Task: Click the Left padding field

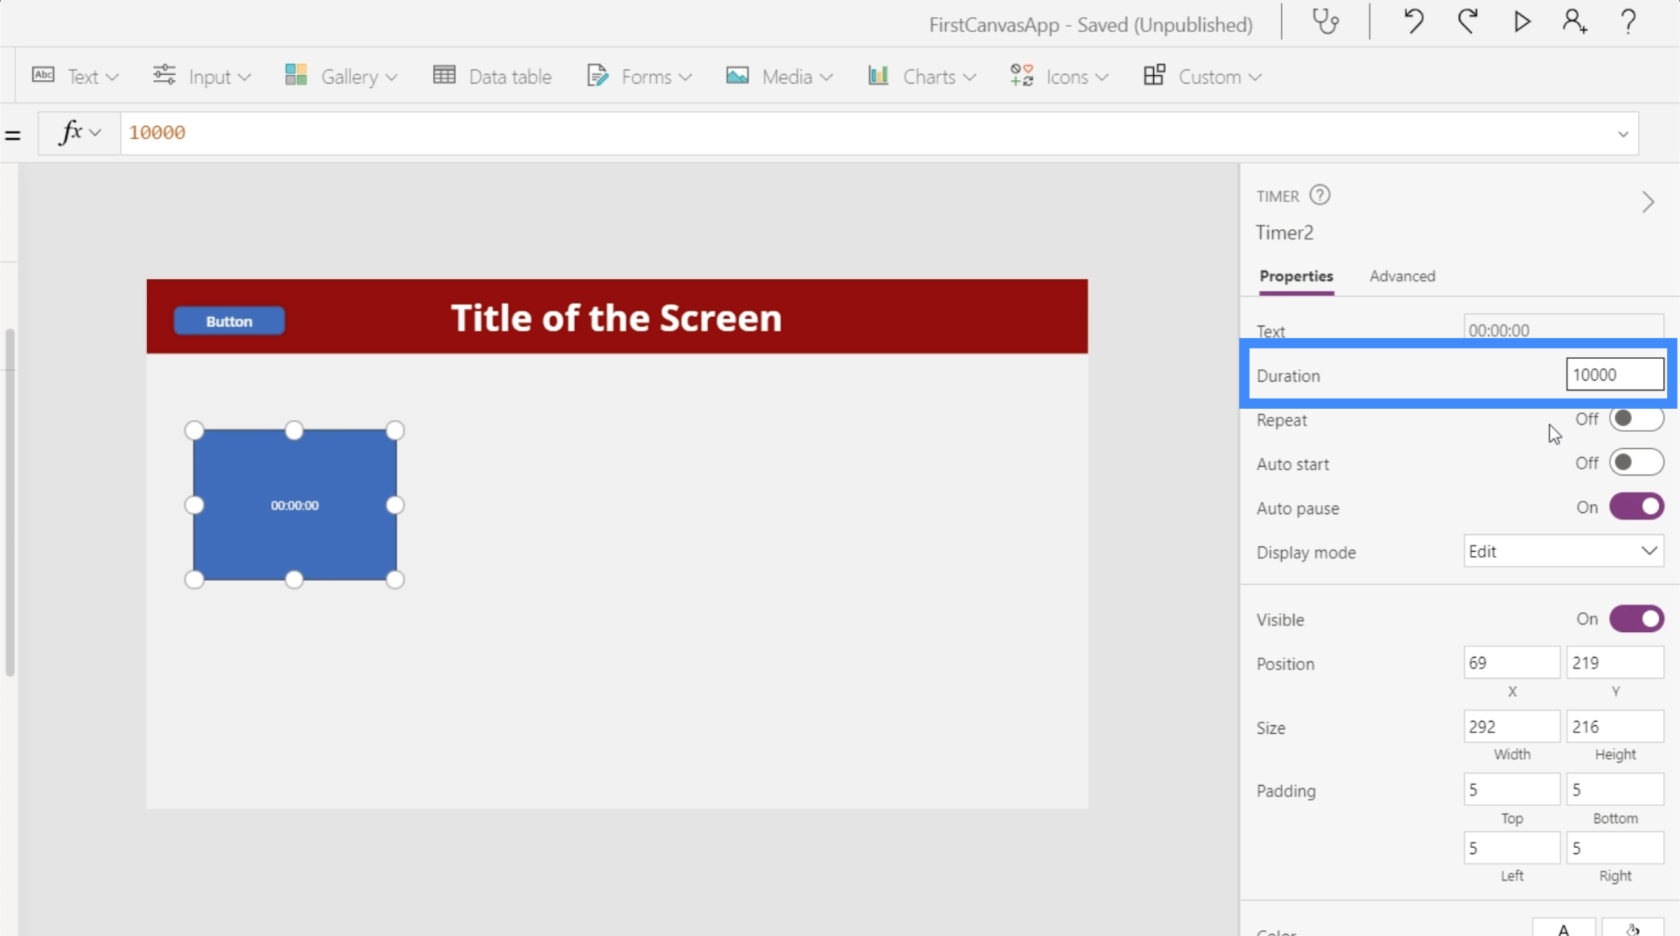Action: (1511, 848)
